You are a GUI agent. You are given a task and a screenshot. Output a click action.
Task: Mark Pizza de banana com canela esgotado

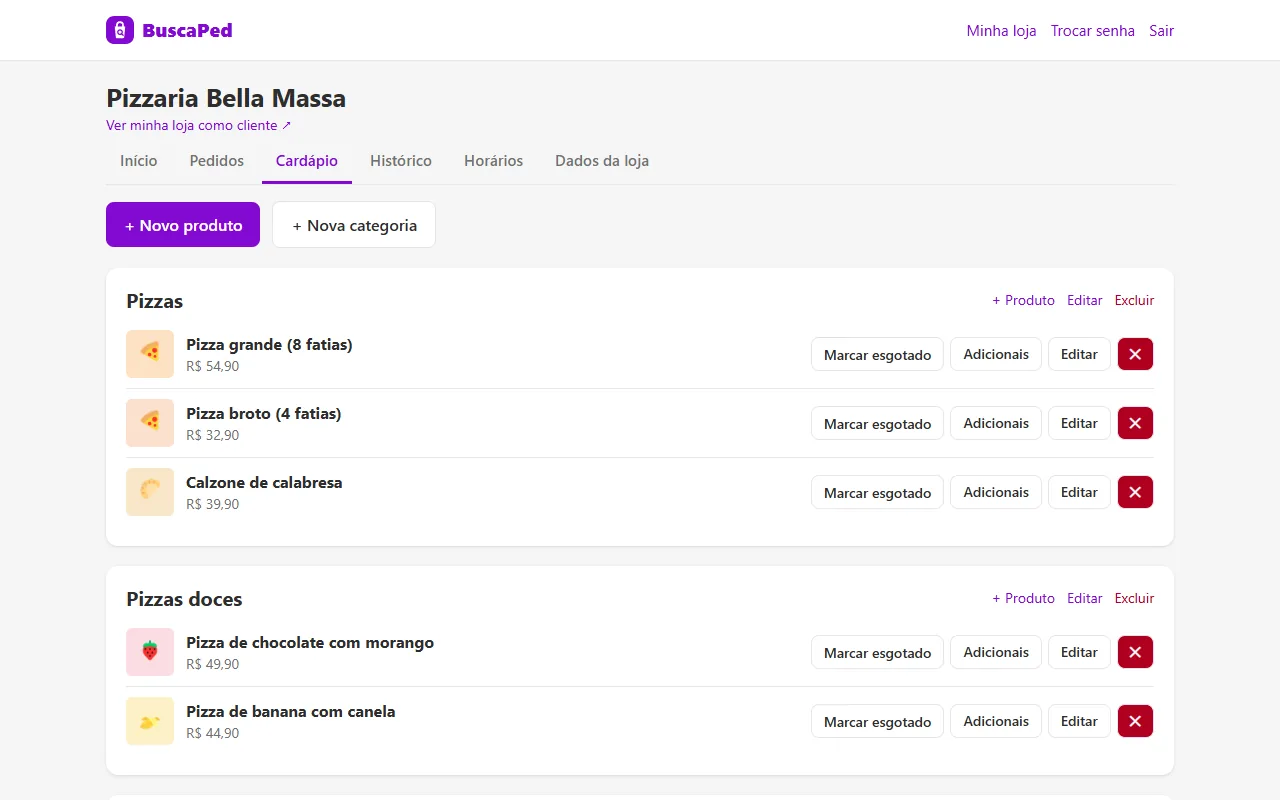click(x=877, y=721)
